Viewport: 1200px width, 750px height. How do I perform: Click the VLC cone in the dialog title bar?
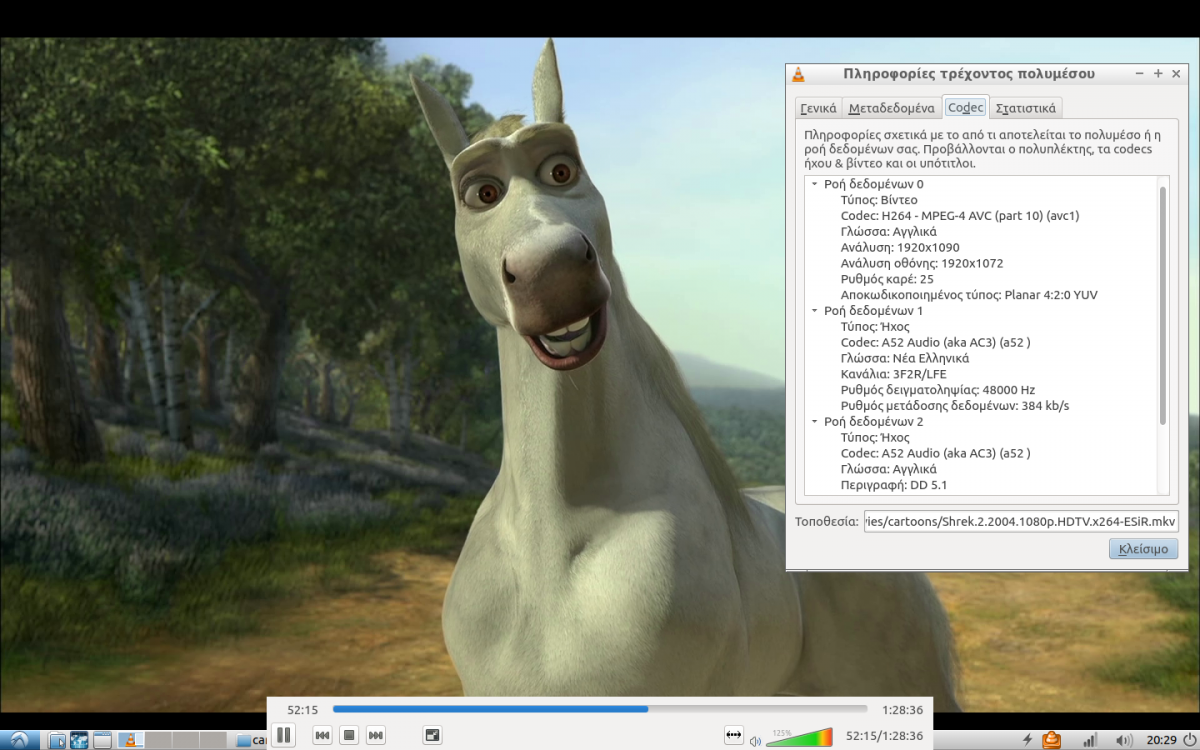click(798, 74)
